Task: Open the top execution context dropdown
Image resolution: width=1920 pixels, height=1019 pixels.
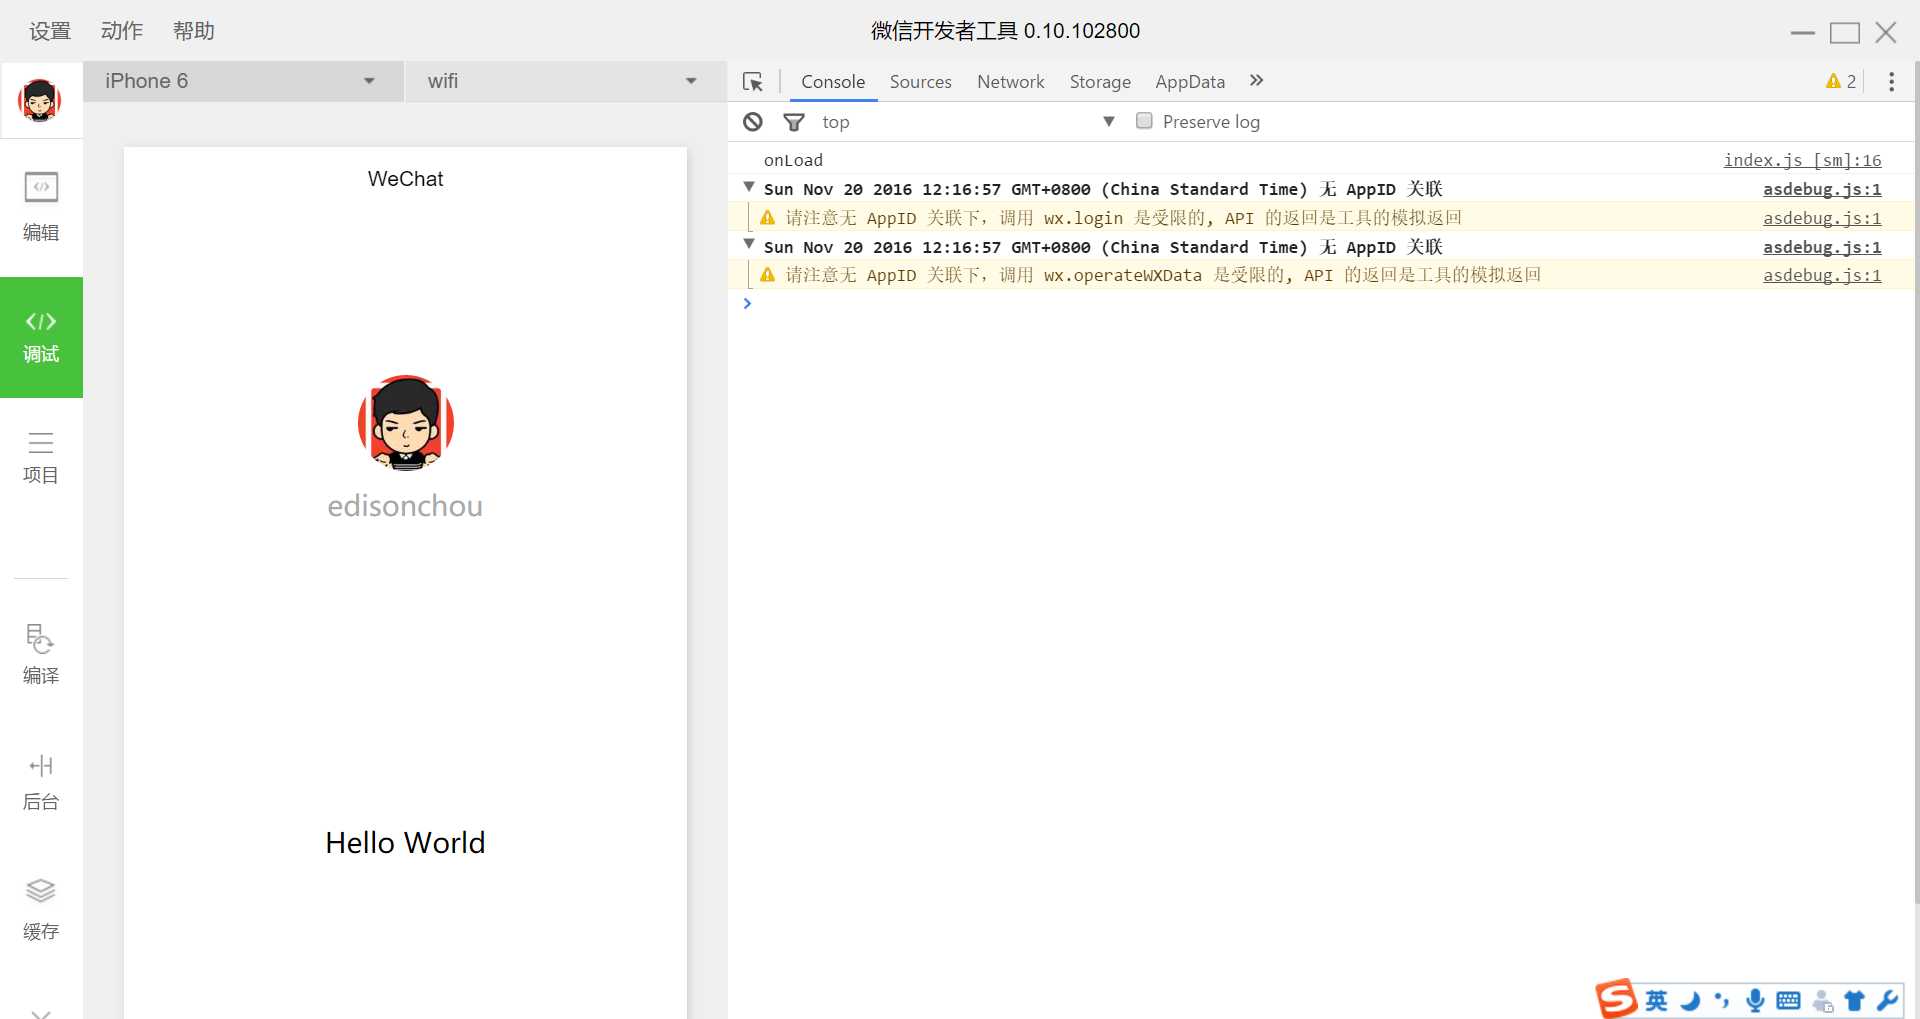Action: click(968, 122)
